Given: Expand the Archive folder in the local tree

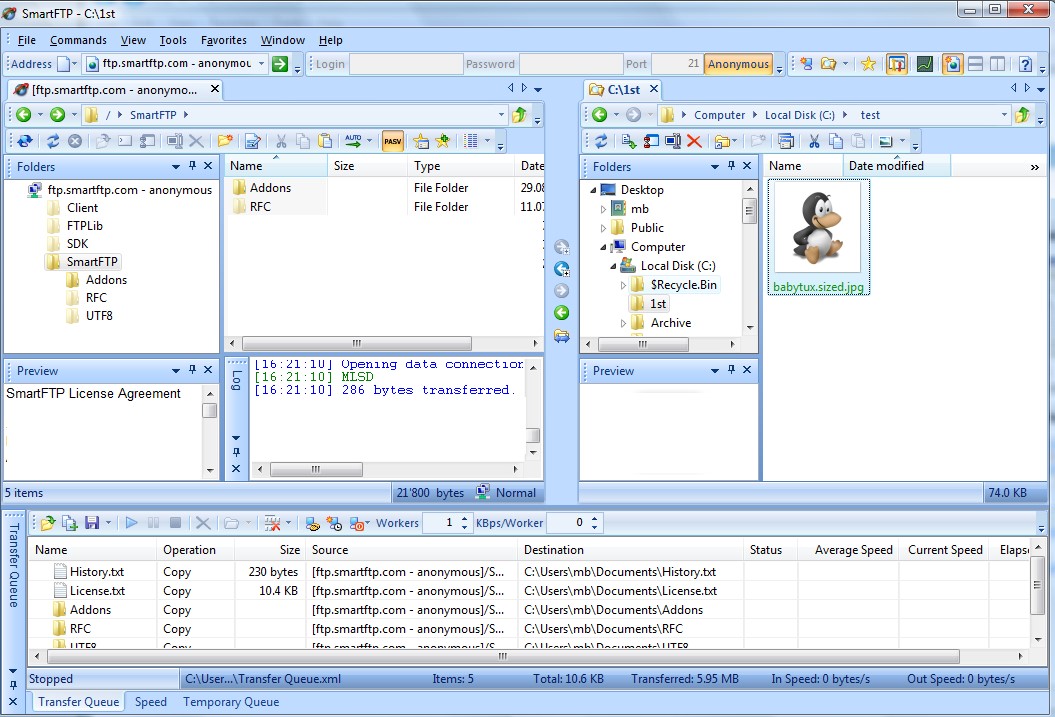Looking at the screenshot, I should point(623,324).
